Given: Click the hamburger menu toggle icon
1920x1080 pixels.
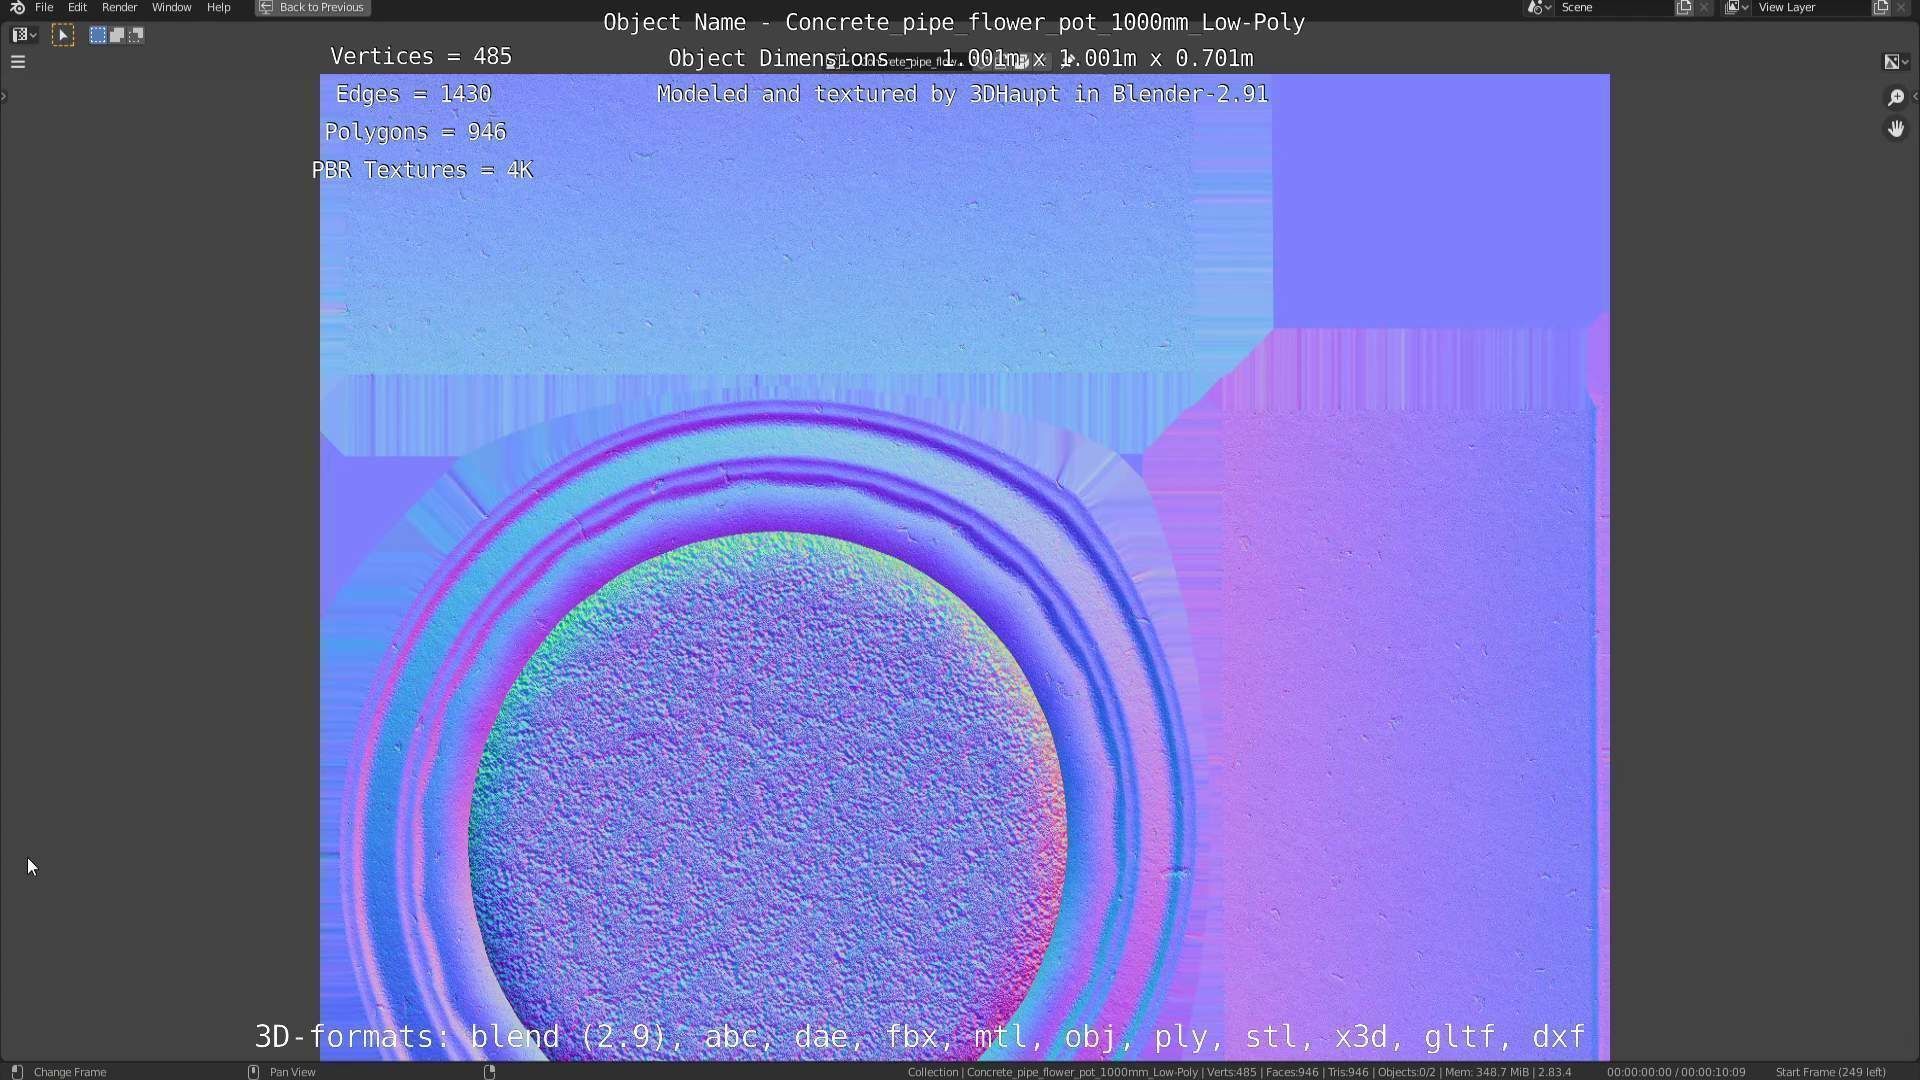Looking at the screenshot, I should point(17,62).
